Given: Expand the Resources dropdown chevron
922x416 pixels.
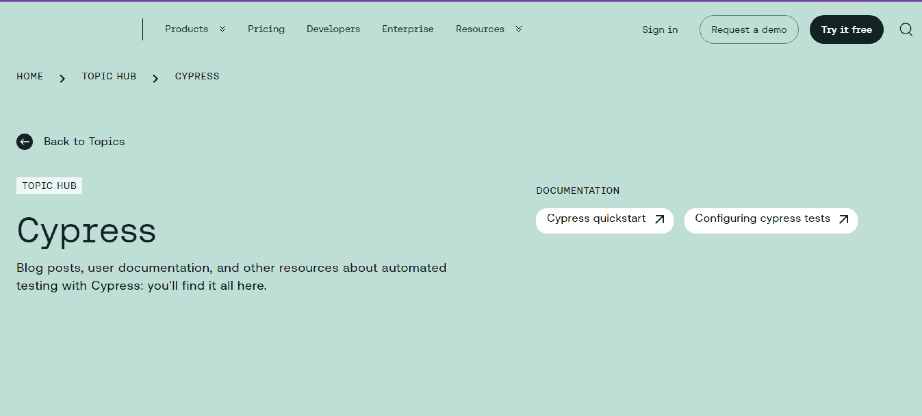Looking at the screenshot, I should (519, 29).
